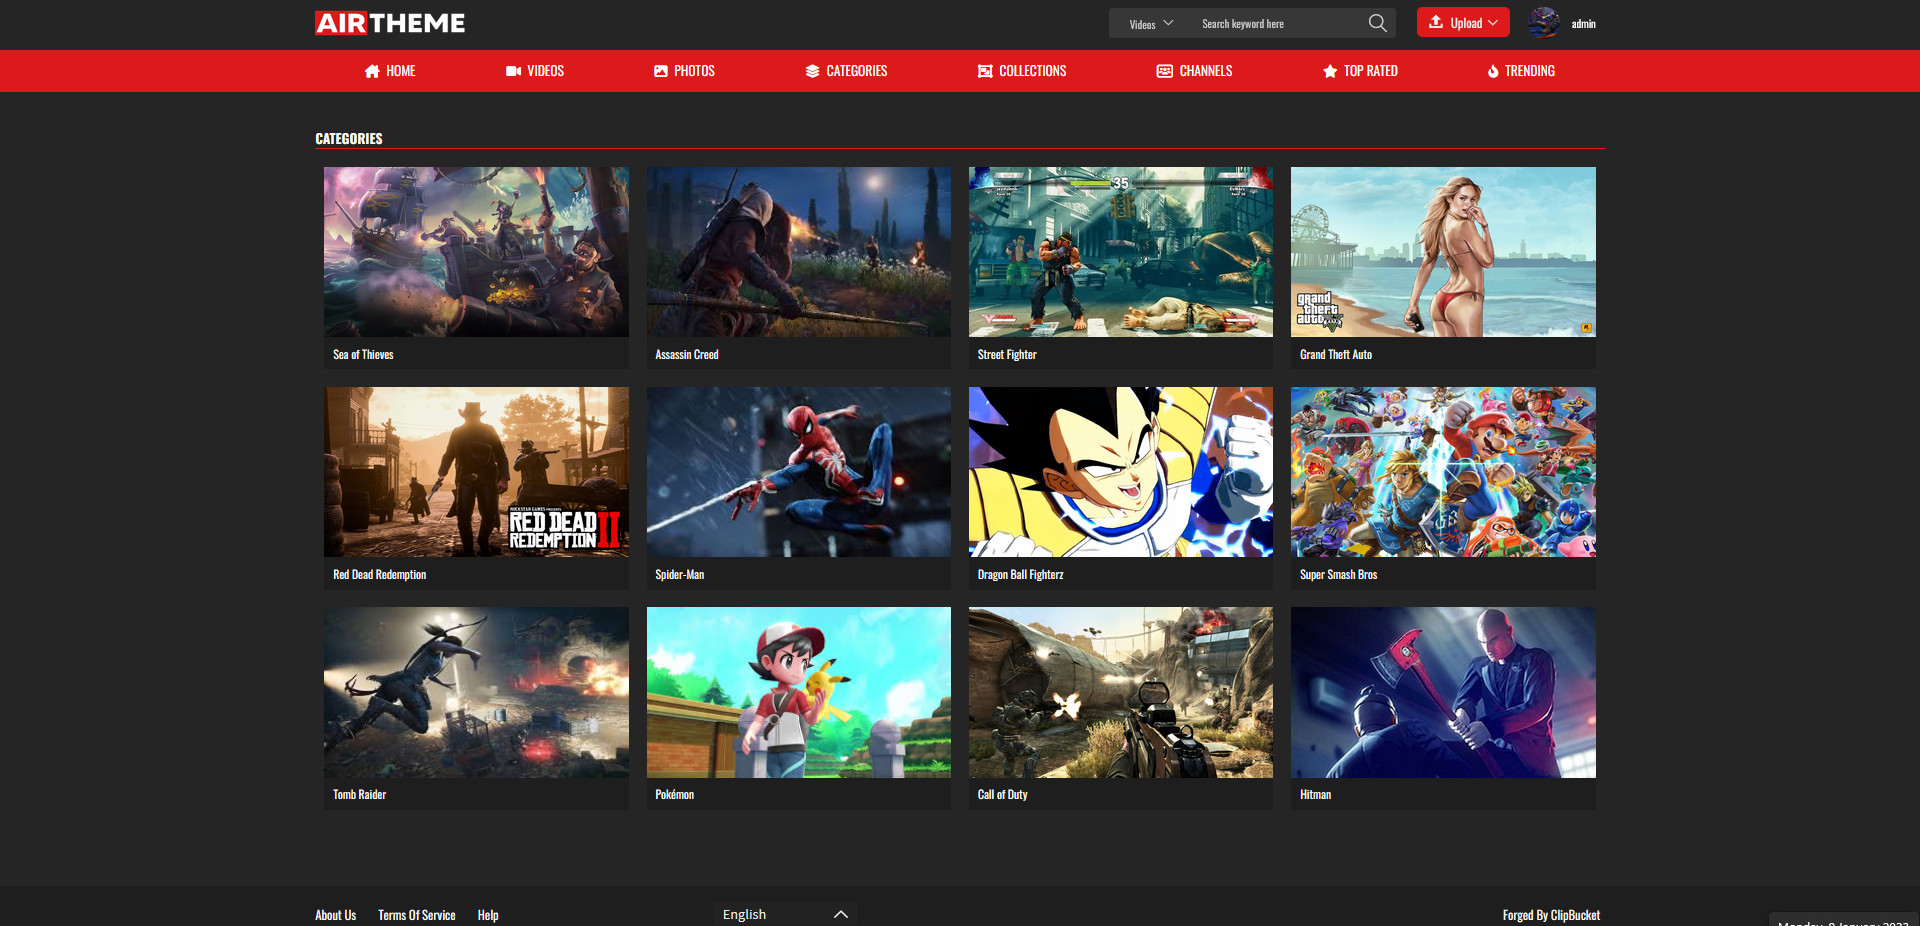The image size is (1920, 926).
Task: Click the Red Dead Redemption title
Action: tap(379, 575)
